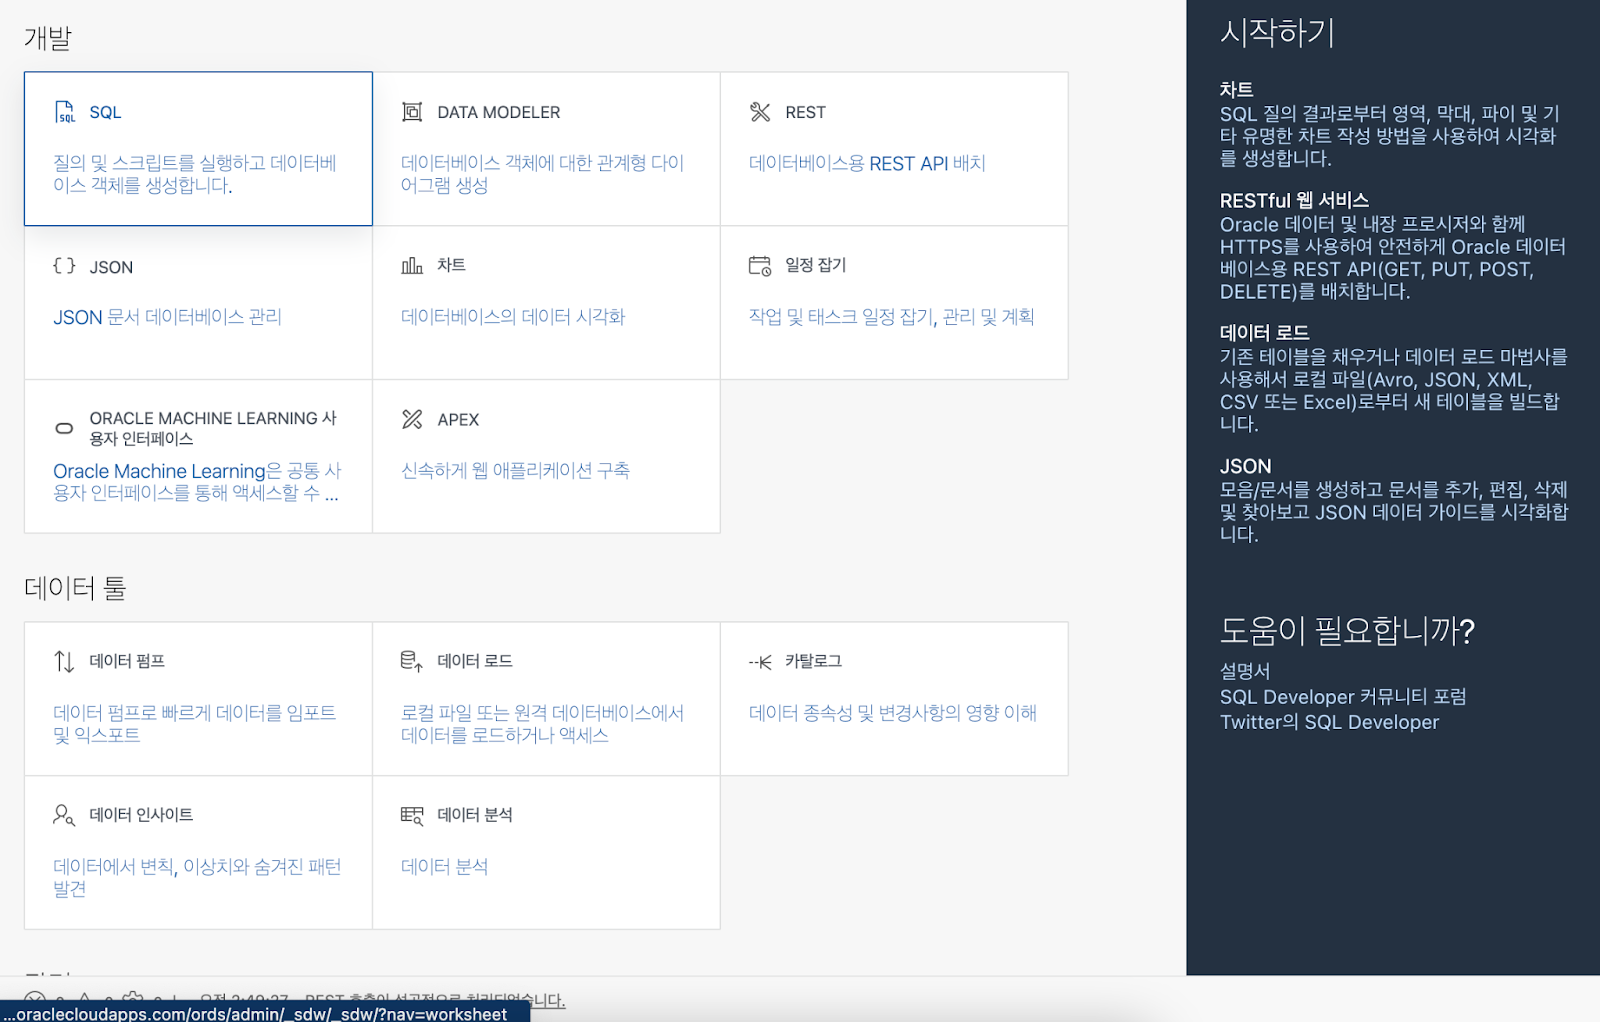
Task: Click the '차트' heading in 시작하기 panel
Action: pyautogui.click(x=1236, y=90)
